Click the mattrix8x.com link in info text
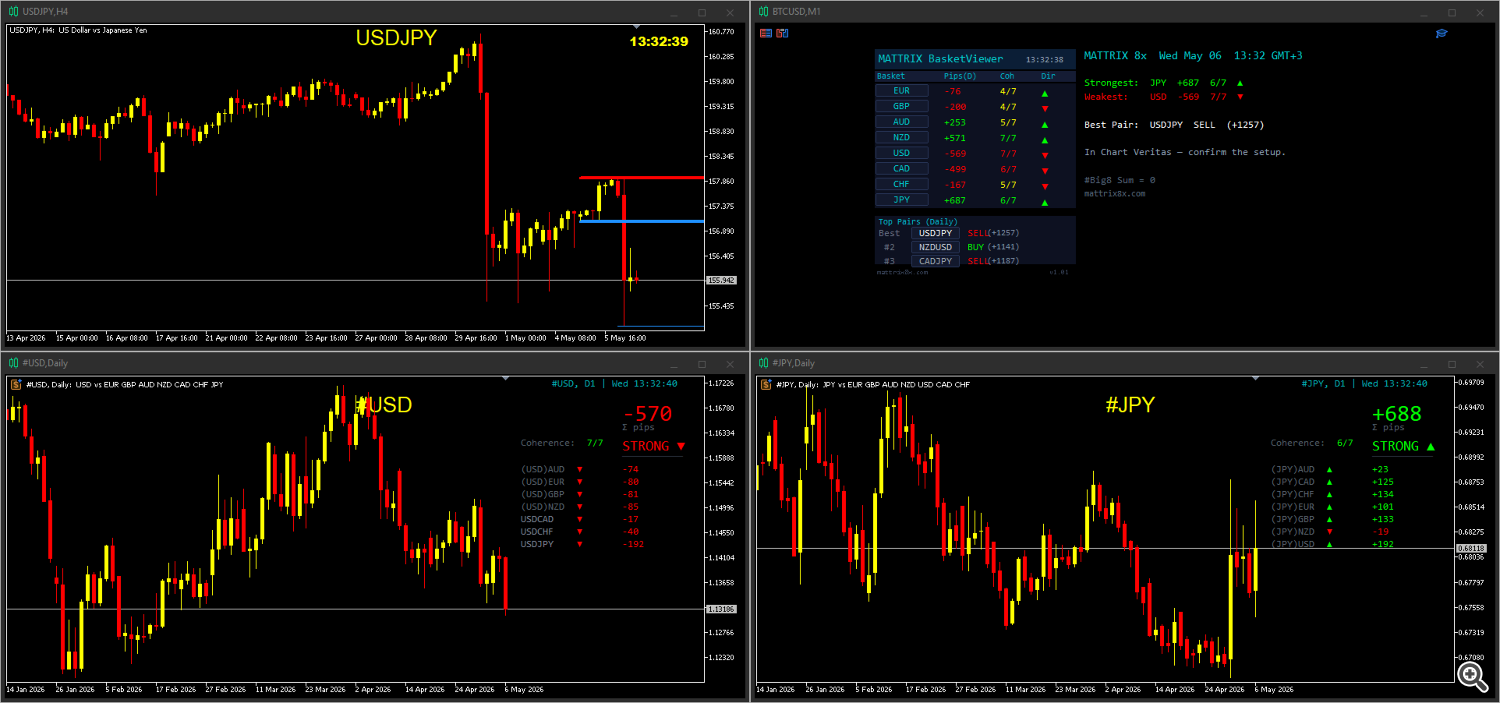The width and height of the screenshot is (1500, 703). [1115, 193]
